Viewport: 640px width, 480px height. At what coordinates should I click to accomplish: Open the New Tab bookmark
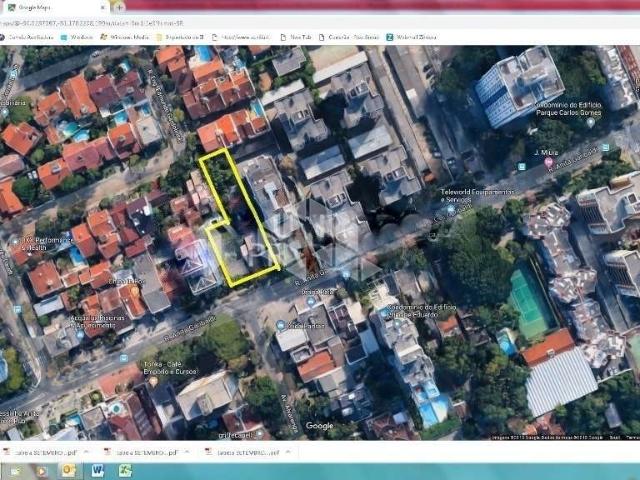click(x=296, y=37)
